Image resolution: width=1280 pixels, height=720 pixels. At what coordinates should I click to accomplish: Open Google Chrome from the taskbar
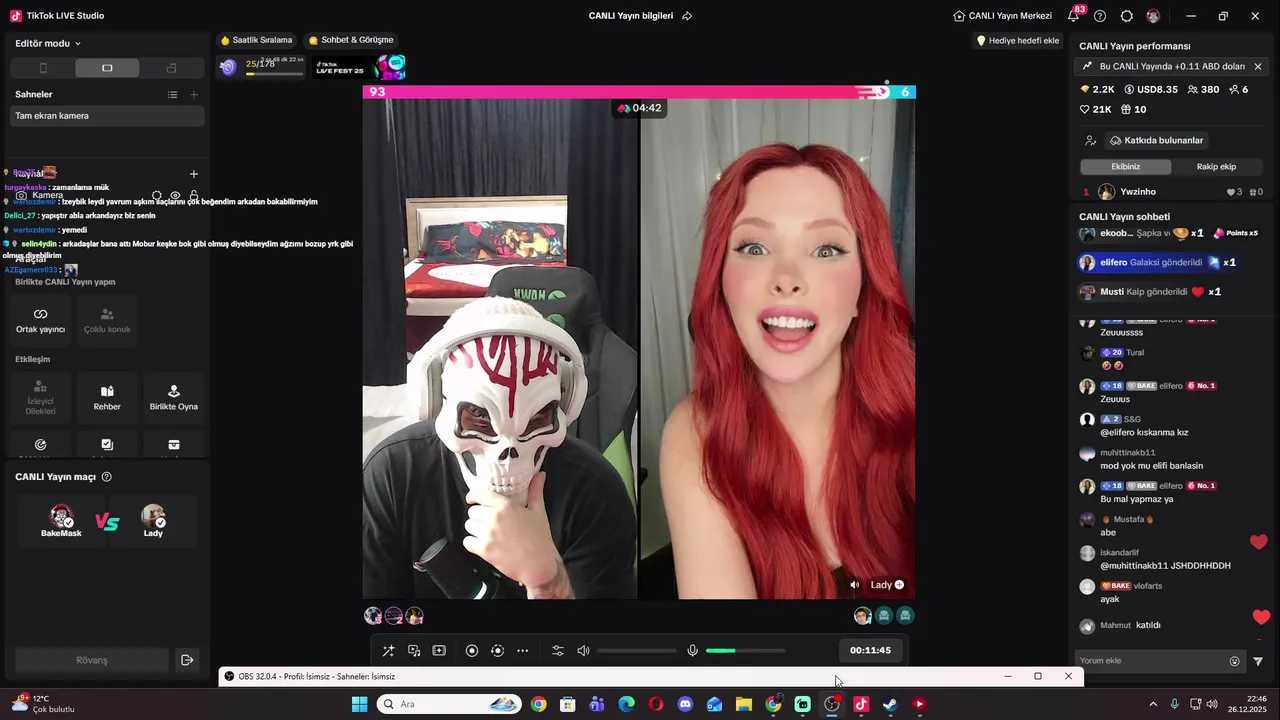538,704
